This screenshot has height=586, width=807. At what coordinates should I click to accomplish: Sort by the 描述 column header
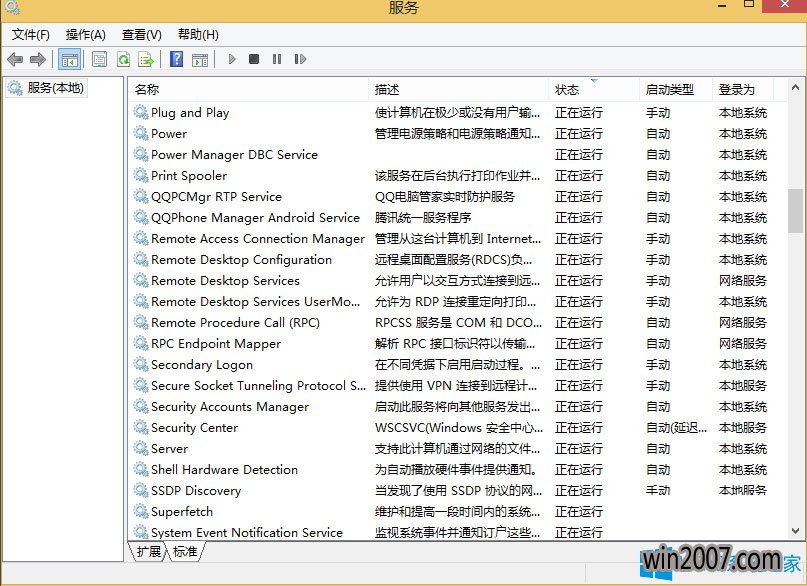(459, 90)
